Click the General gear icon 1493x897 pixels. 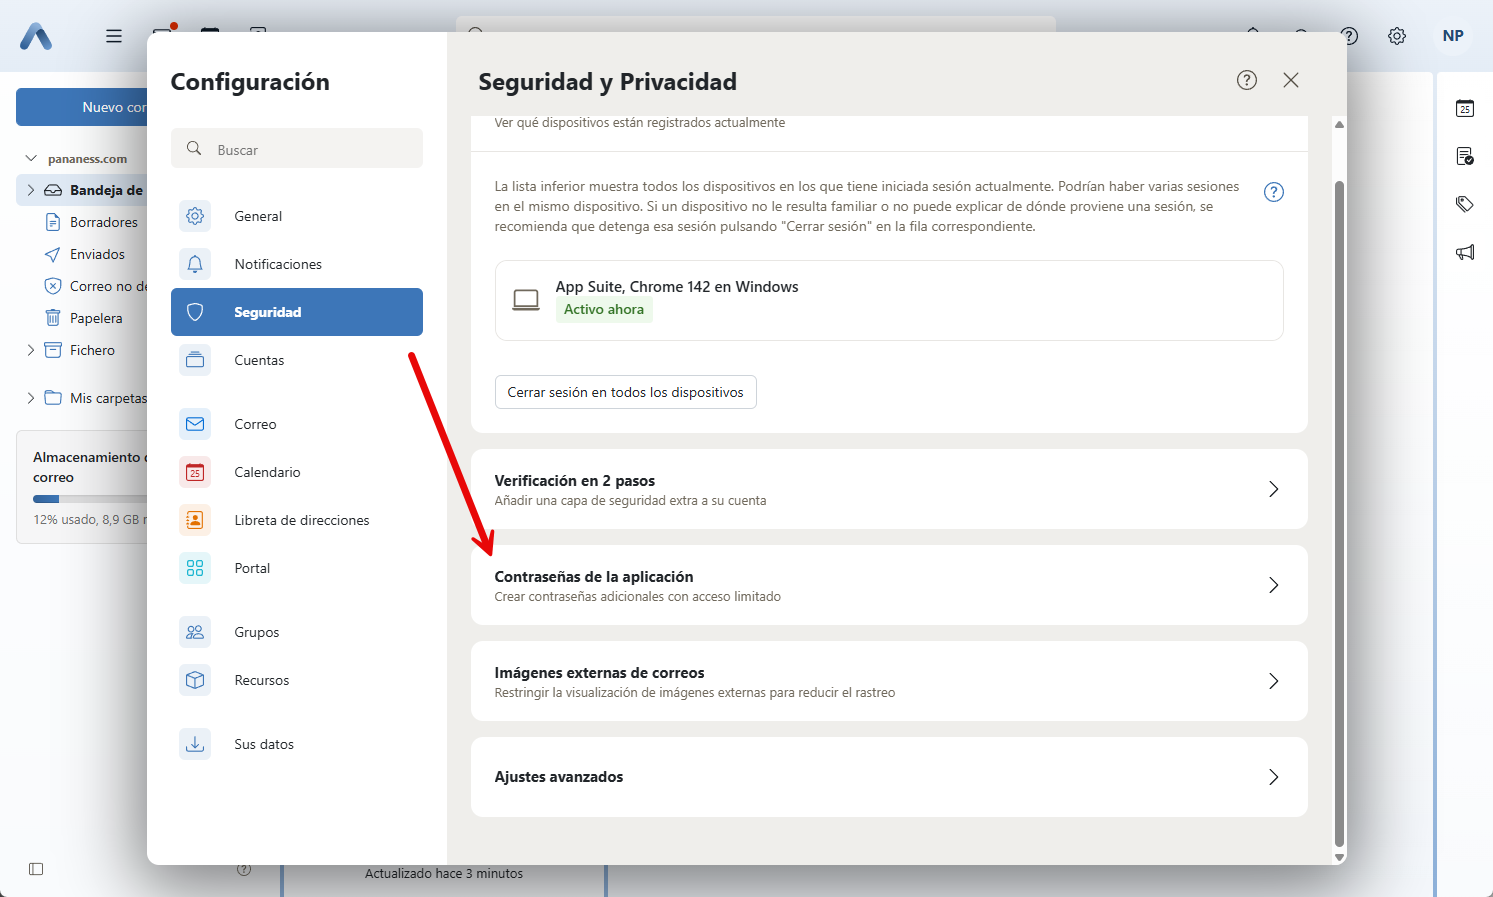click(195, 216)
